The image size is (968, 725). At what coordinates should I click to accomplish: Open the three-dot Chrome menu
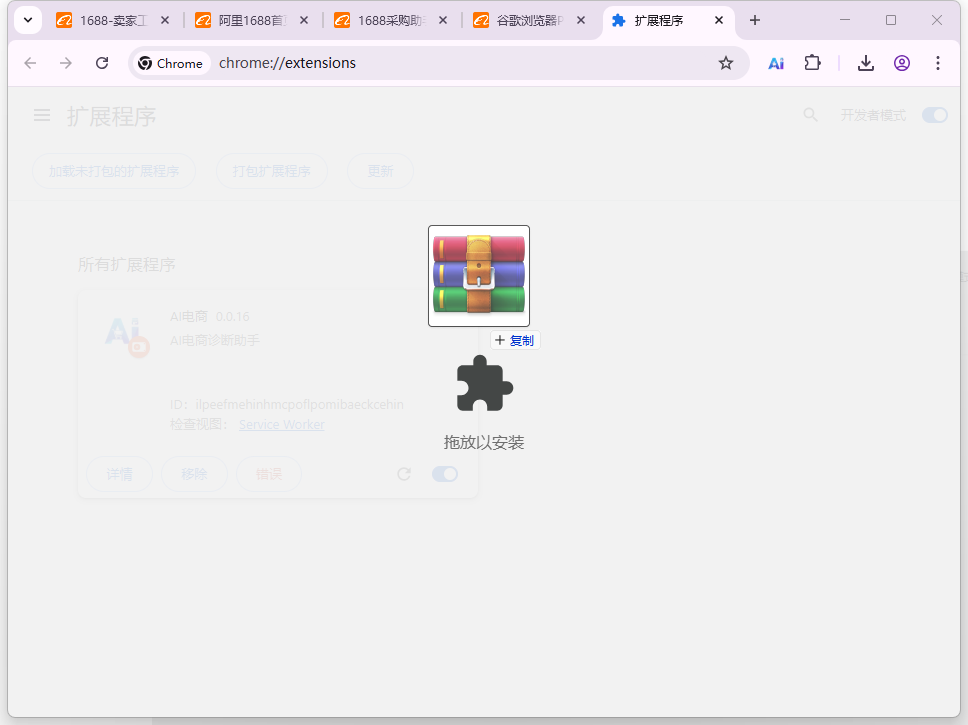click(x=938, y=62)
